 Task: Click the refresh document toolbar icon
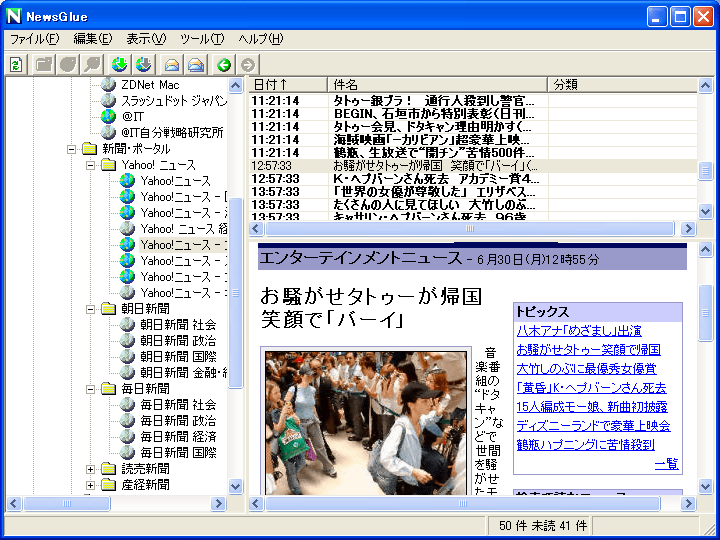click(x=17, y=65)
